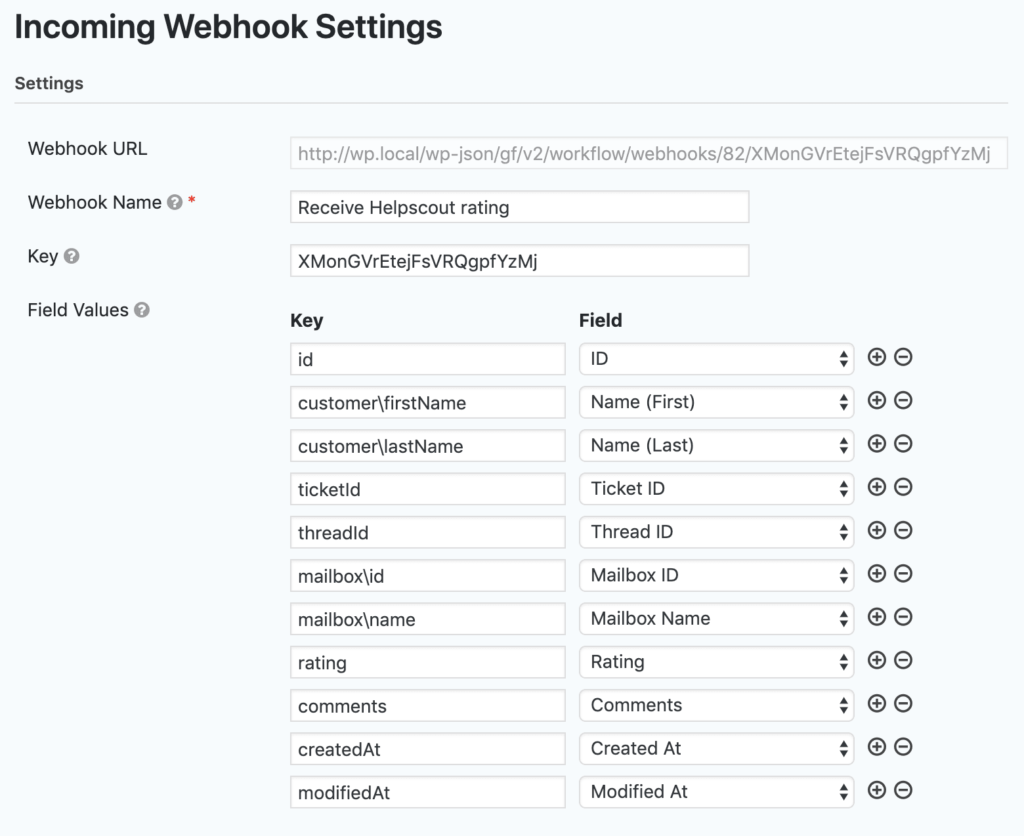Image resolution: width=1024 pixels, height=836 pixels.
Task: Click the 'Key' column header
Action: tap(306, 321)
